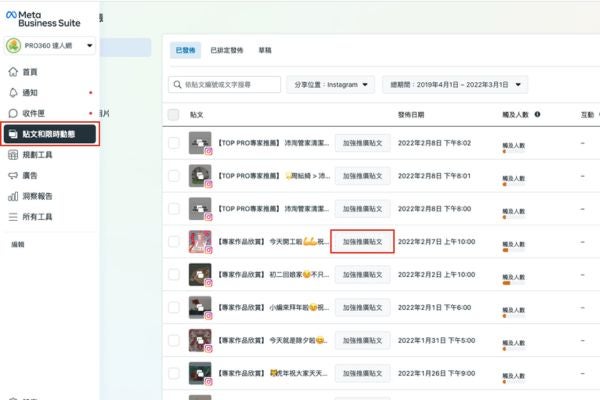Switch to 草稿 drafts tab

pos(265,48)
